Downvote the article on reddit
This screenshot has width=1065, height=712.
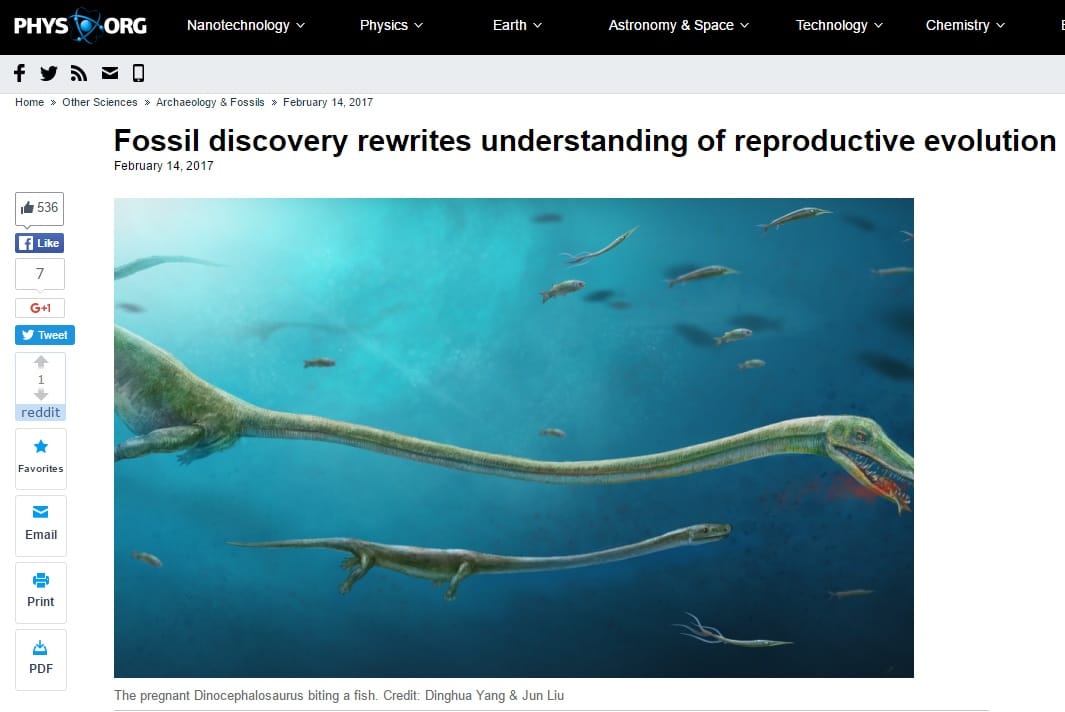[41, 395]
